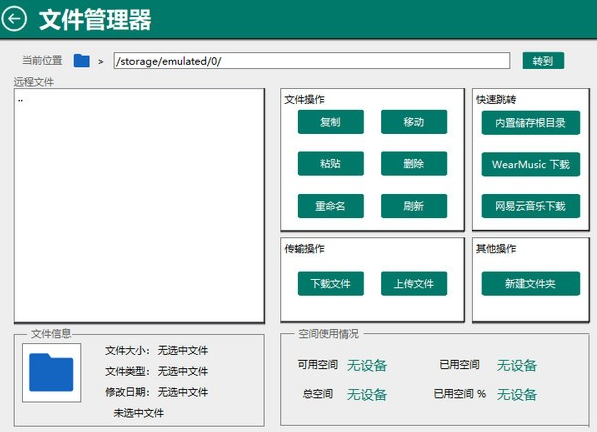597x432 pixels.
Task: Click the 文件管理器 title text
Action: (x=95, y=20)
